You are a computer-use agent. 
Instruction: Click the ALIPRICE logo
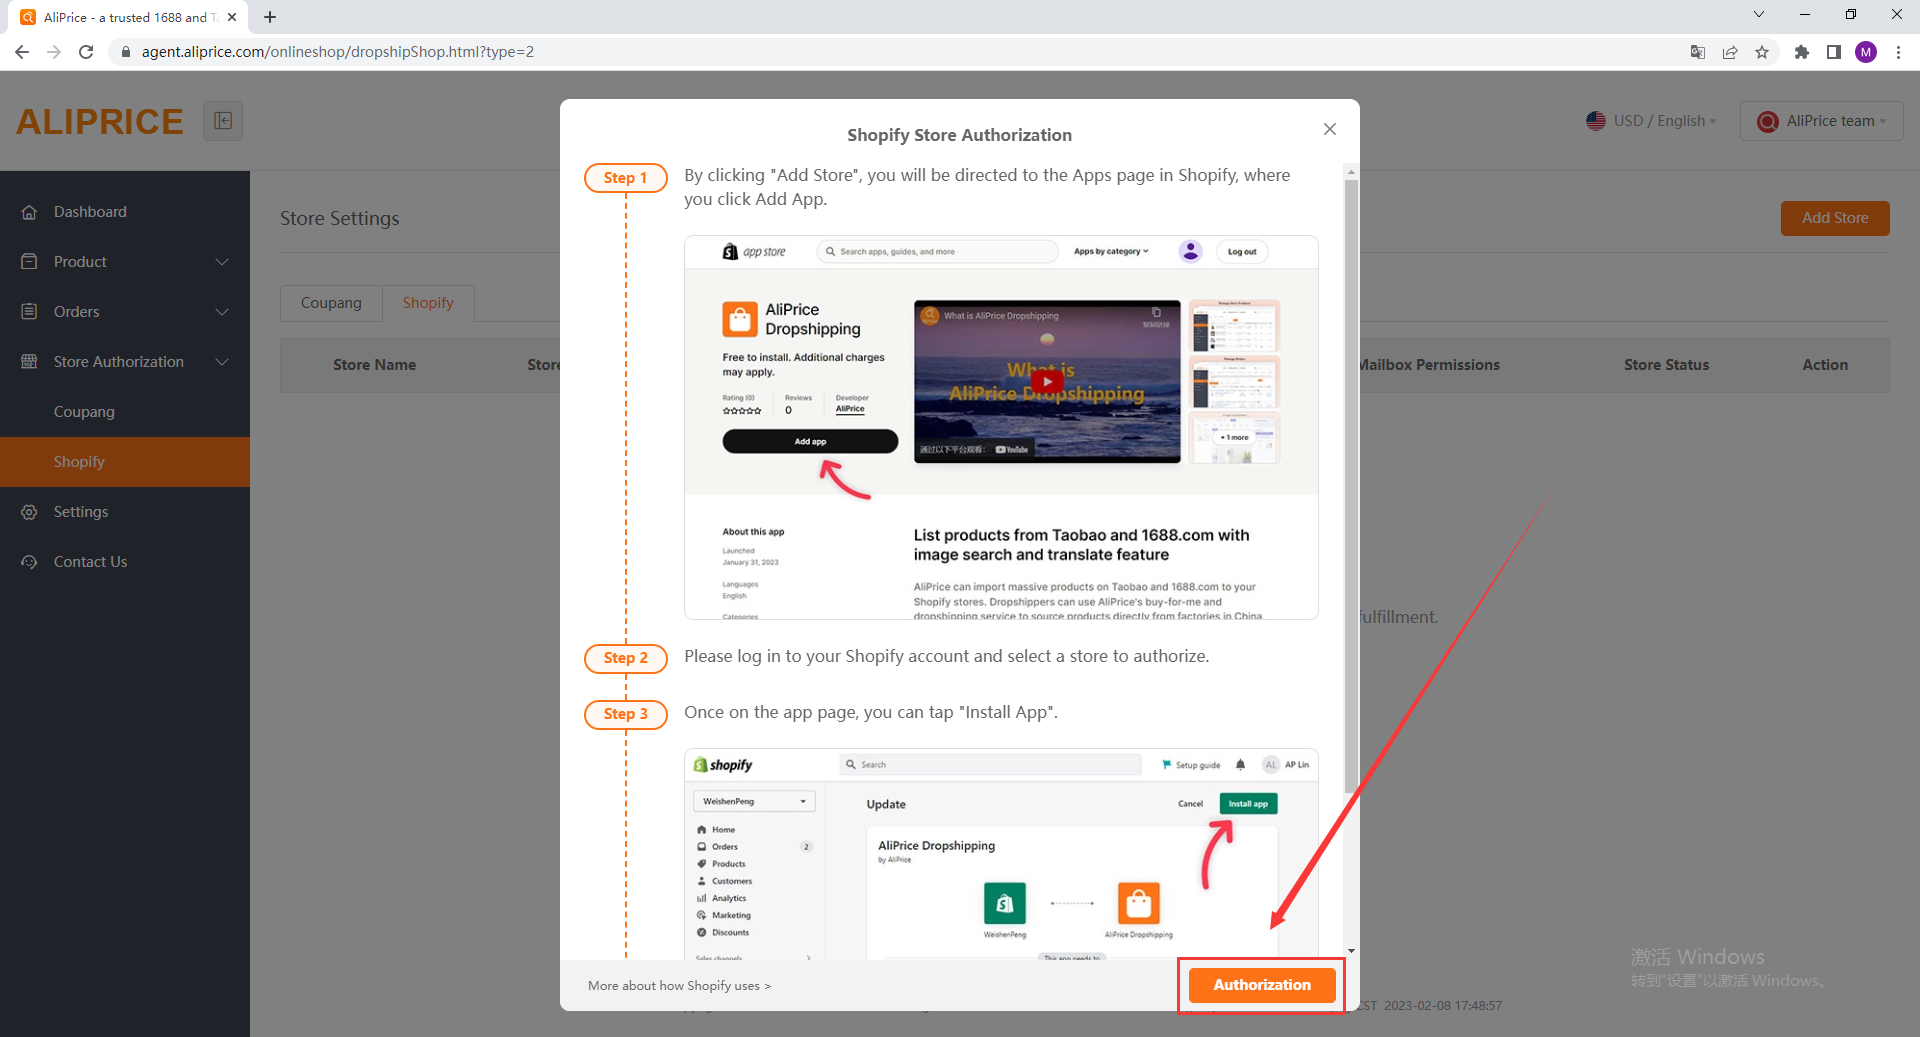100,121
